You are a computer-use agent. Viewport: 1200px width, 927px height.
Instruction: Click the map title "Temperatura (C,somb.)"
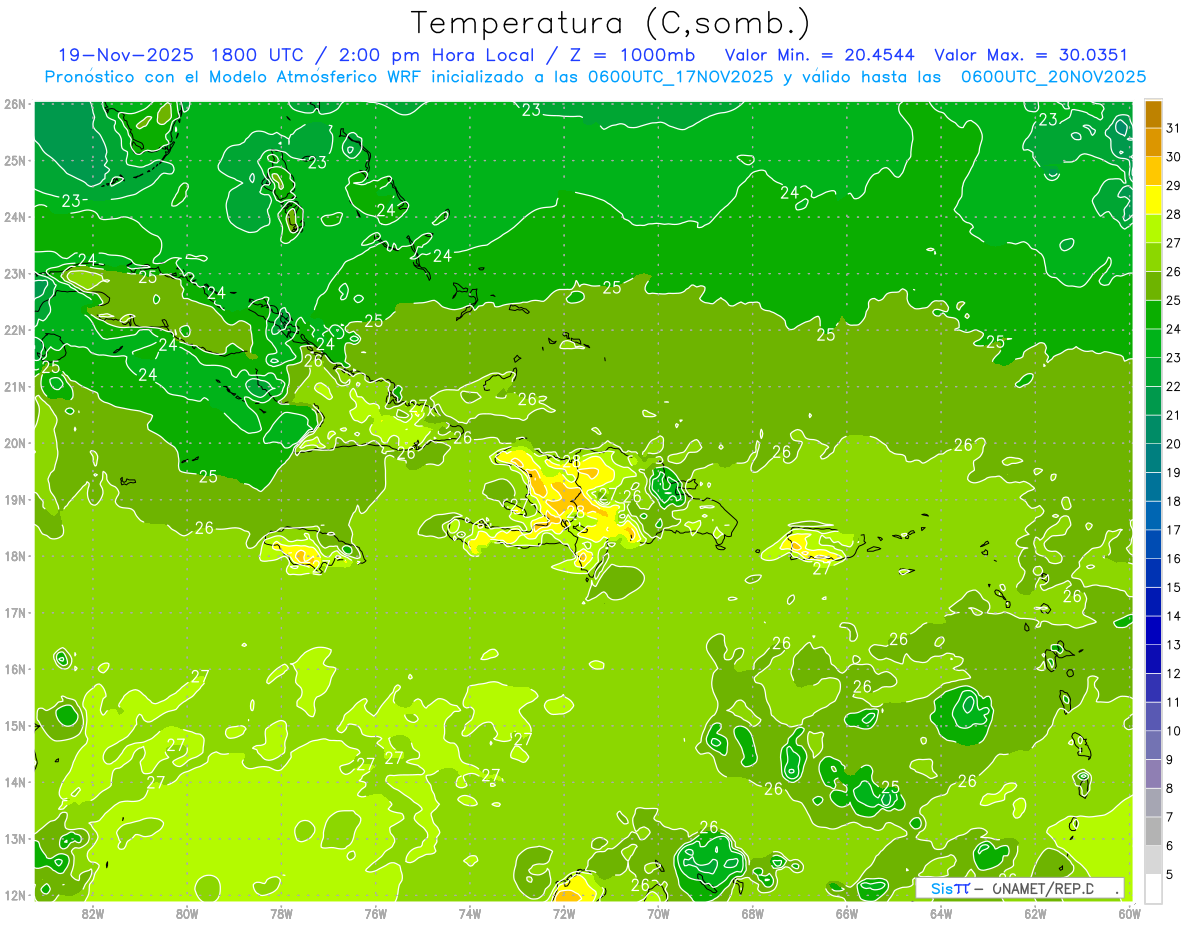610,24
